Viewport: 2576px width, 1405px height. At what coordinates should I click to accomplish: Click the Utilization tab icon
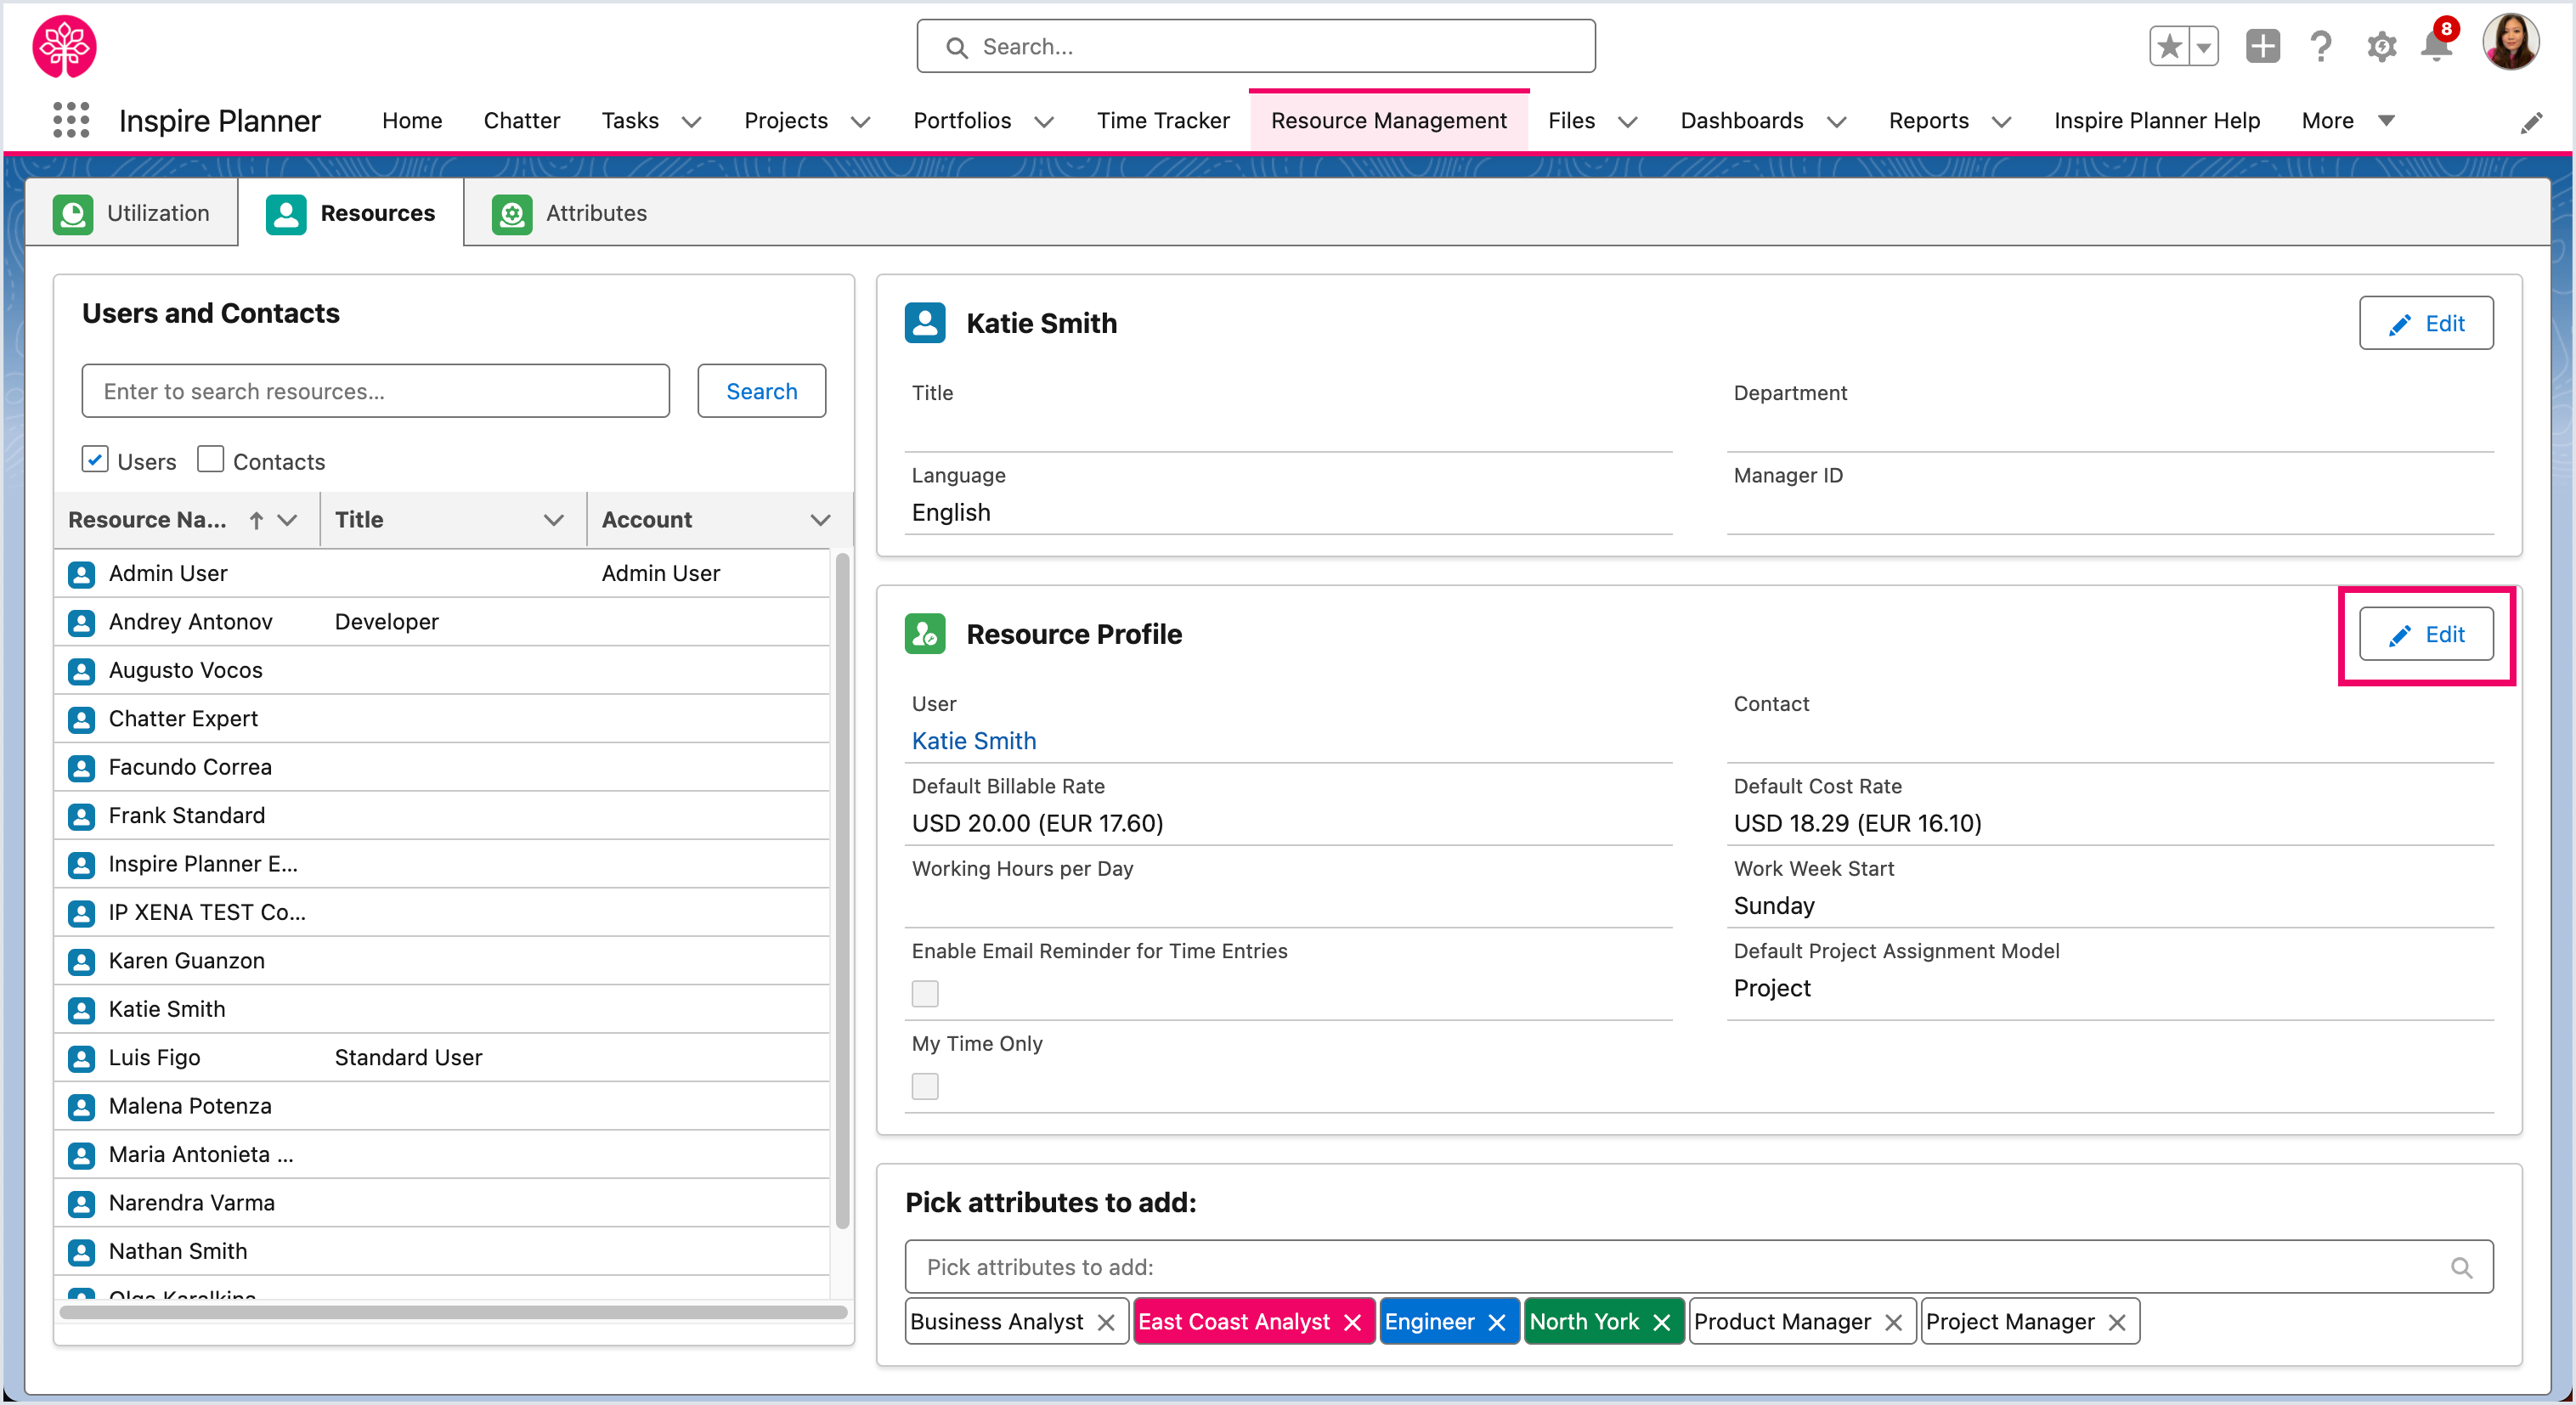(73, 214)
